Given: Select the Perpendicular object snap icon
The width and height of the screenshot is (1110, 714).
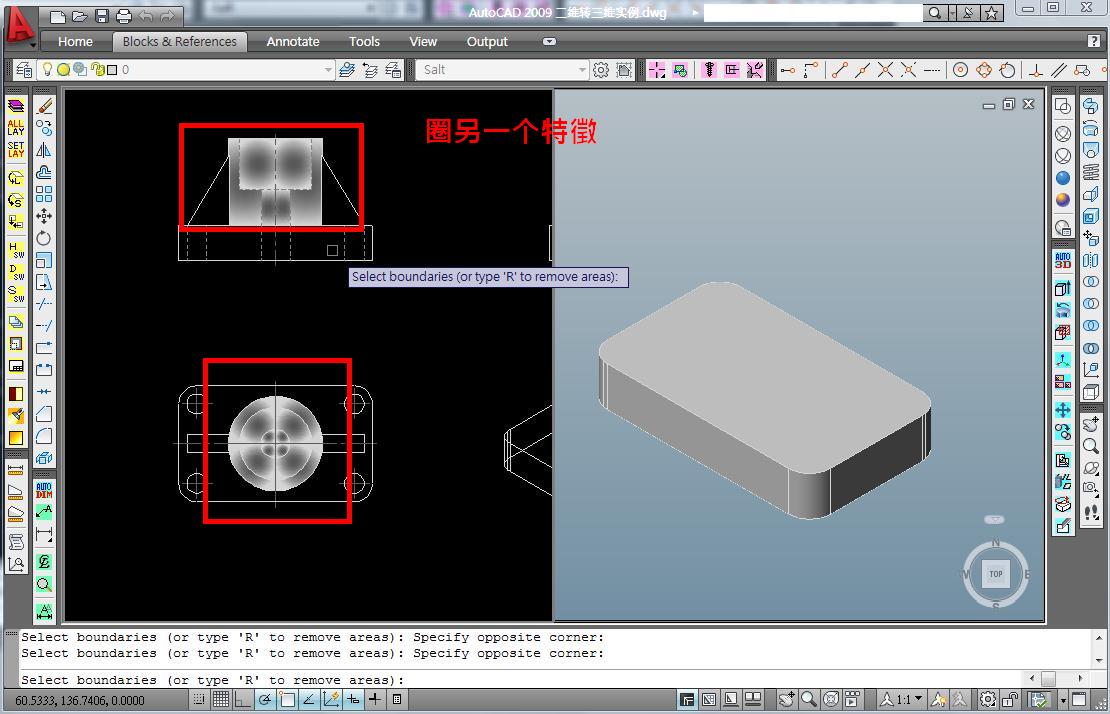Looking at the screenshot, I should pyautogui.click(x=1036, y=69).
